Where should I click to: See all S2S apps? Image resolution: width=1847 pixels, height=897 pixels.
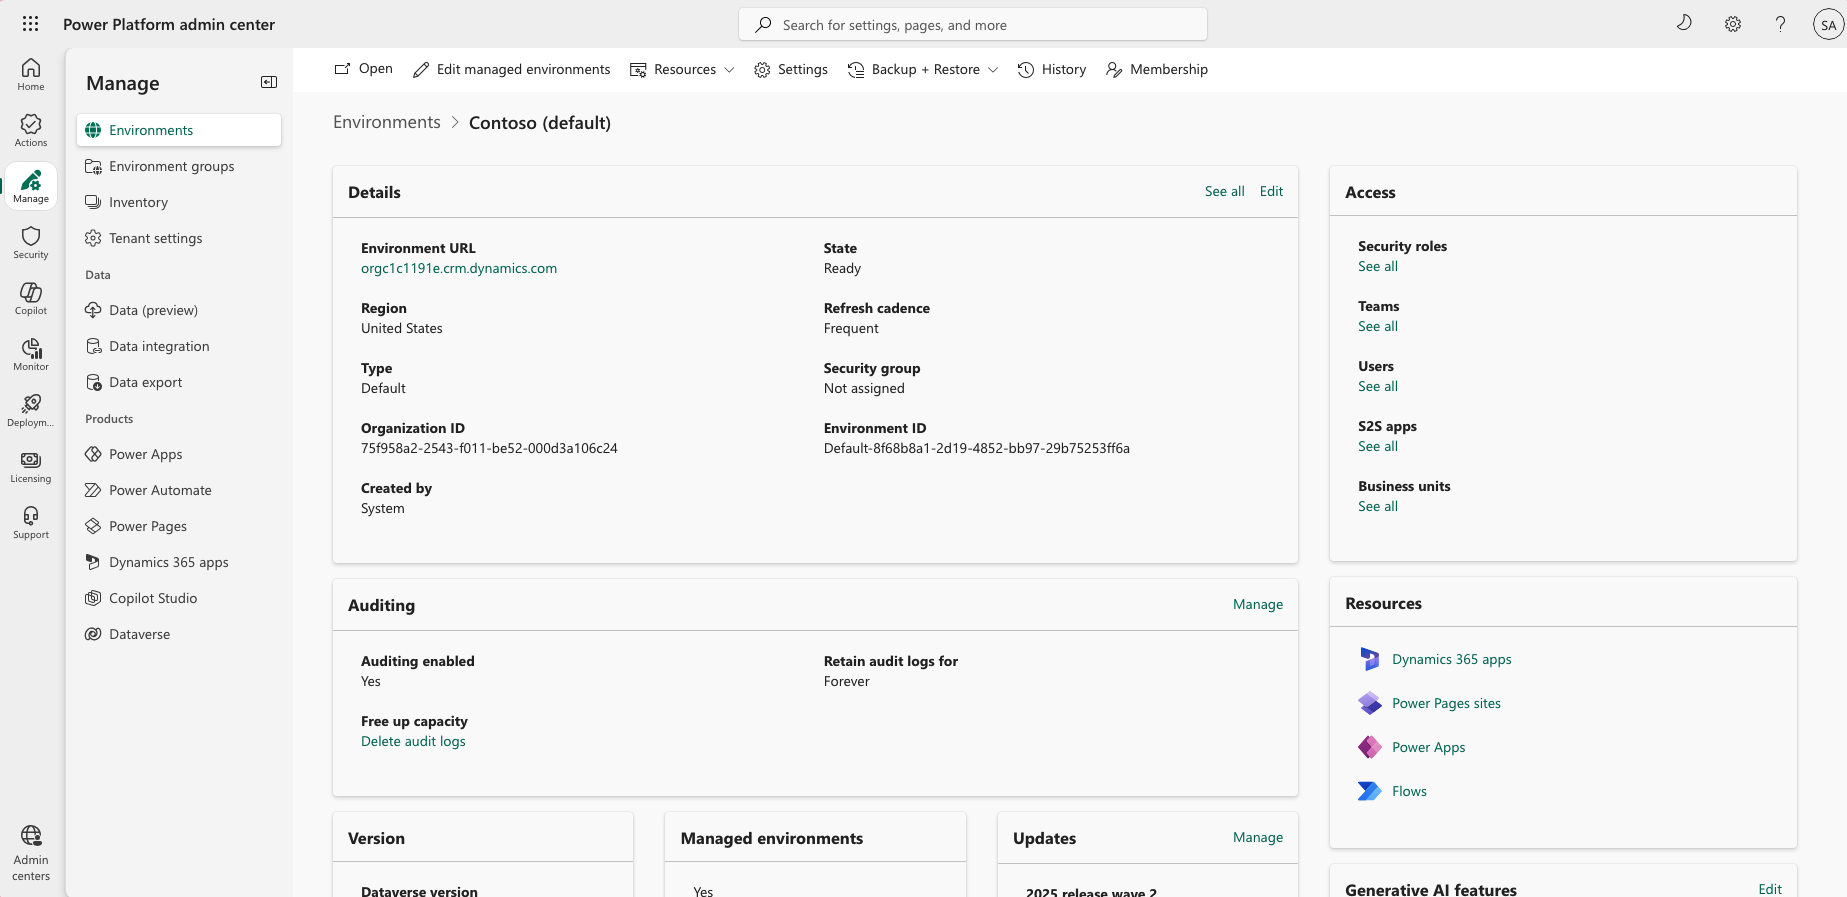click(x=1378, y=446)
